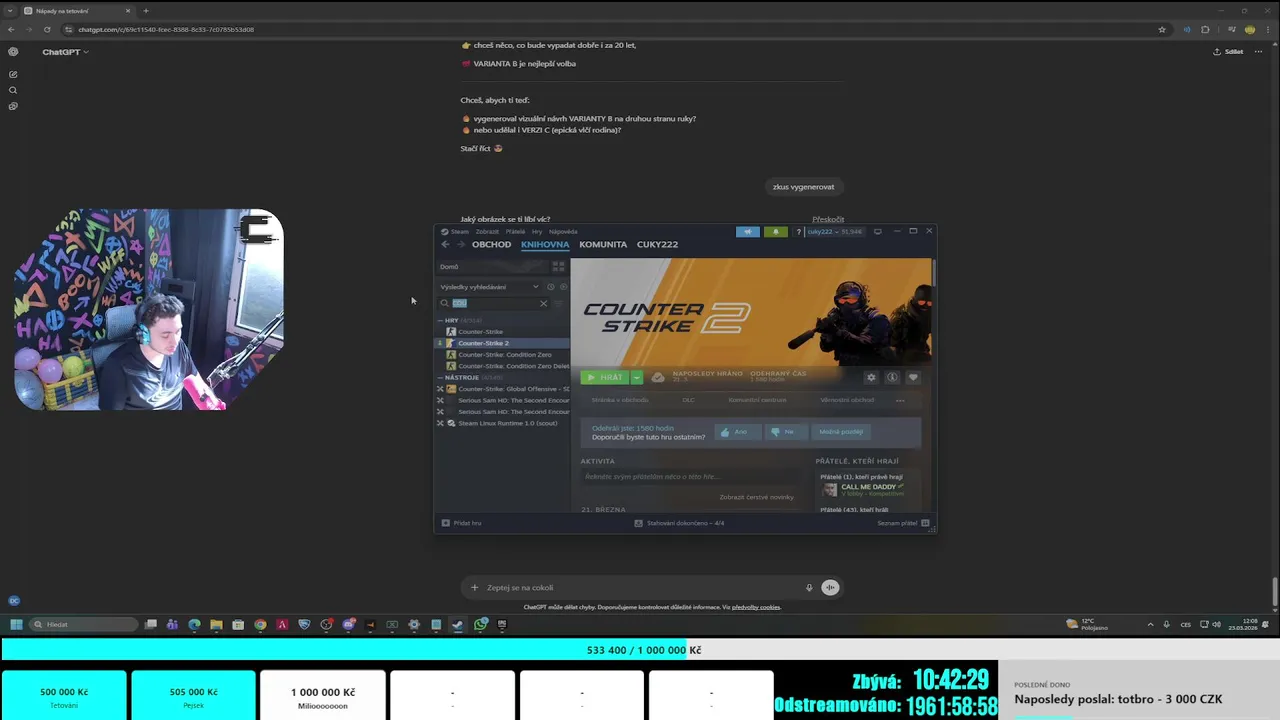Click Ne thumbs down button

(785, 432)
